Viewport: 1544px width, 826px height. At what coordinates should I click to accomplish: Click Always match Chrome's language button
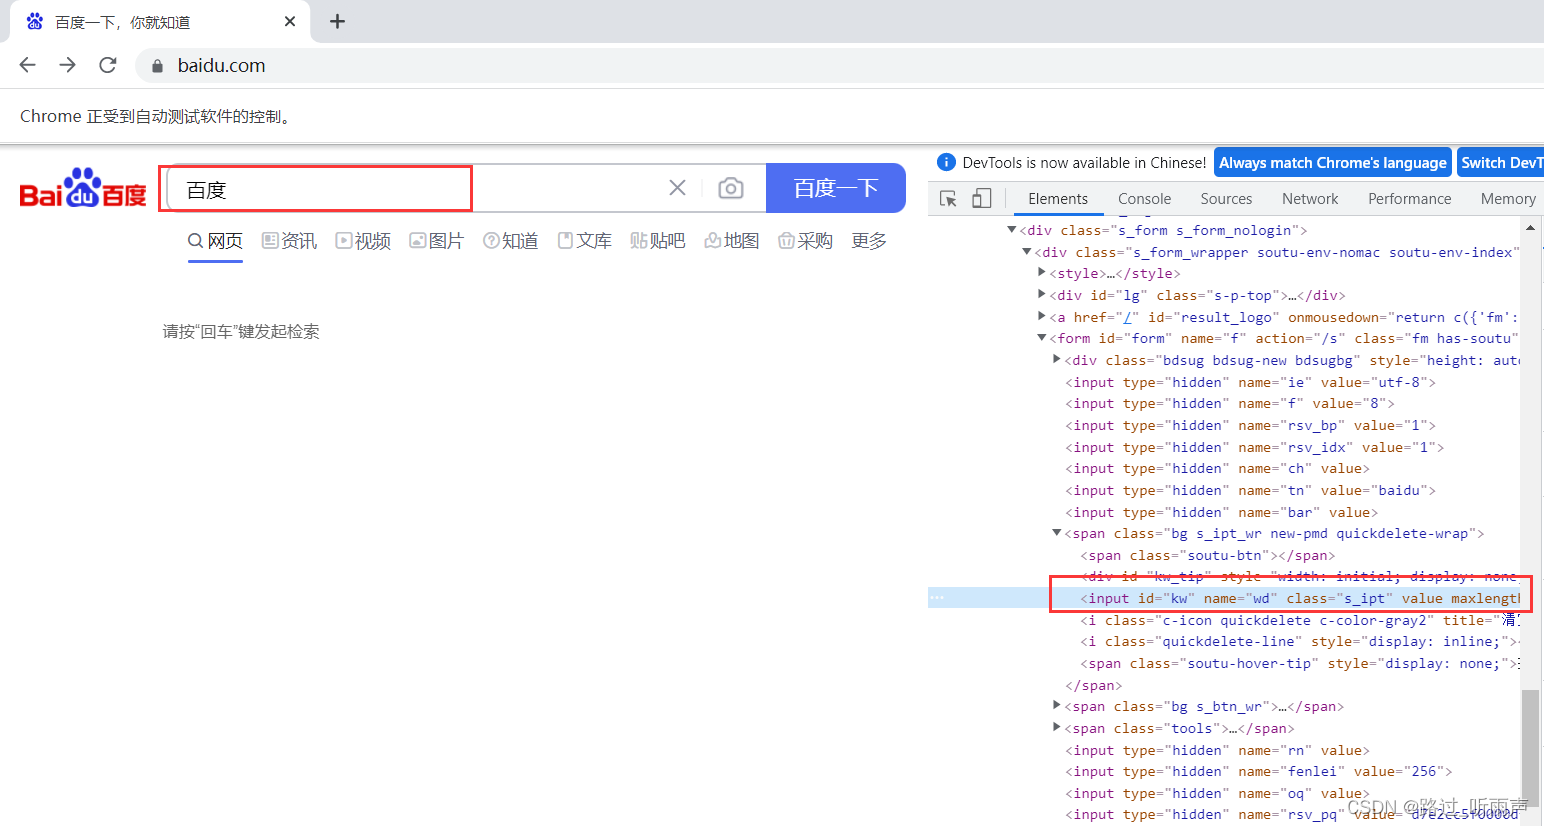tap(1333, 162)
